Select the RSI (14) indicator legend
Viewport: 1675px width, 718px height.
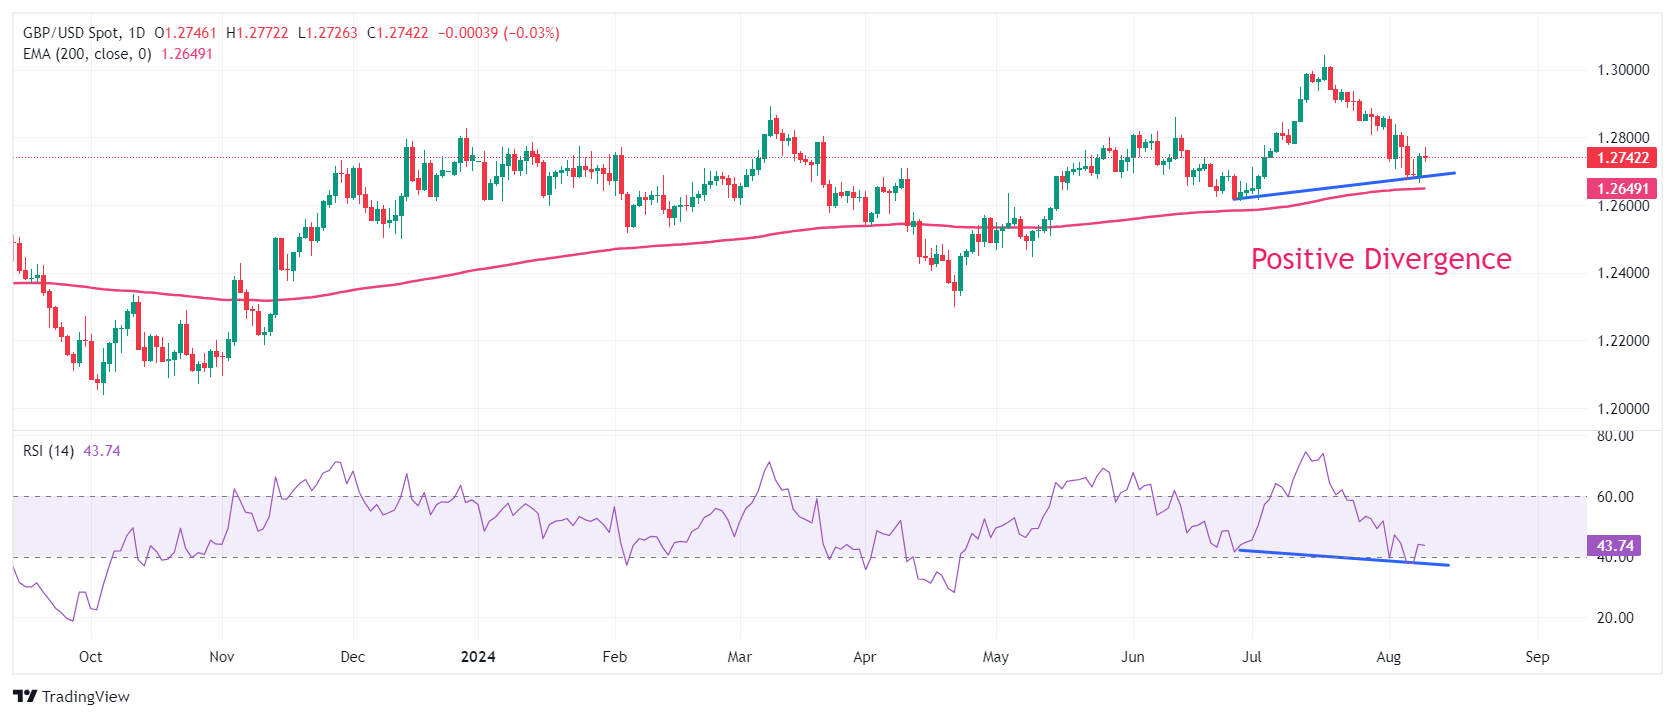[48, 451]
